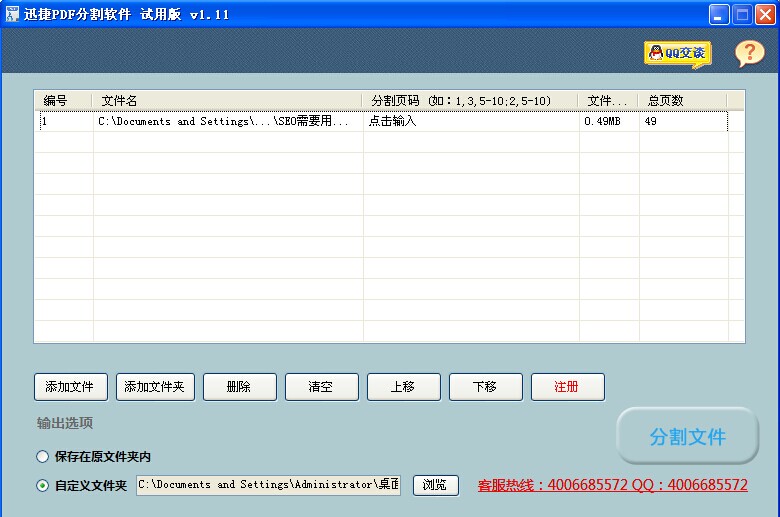Click the 总页数 column header
Screen dimensions: 780x517
pyautogui.click(x=684, y=101)
